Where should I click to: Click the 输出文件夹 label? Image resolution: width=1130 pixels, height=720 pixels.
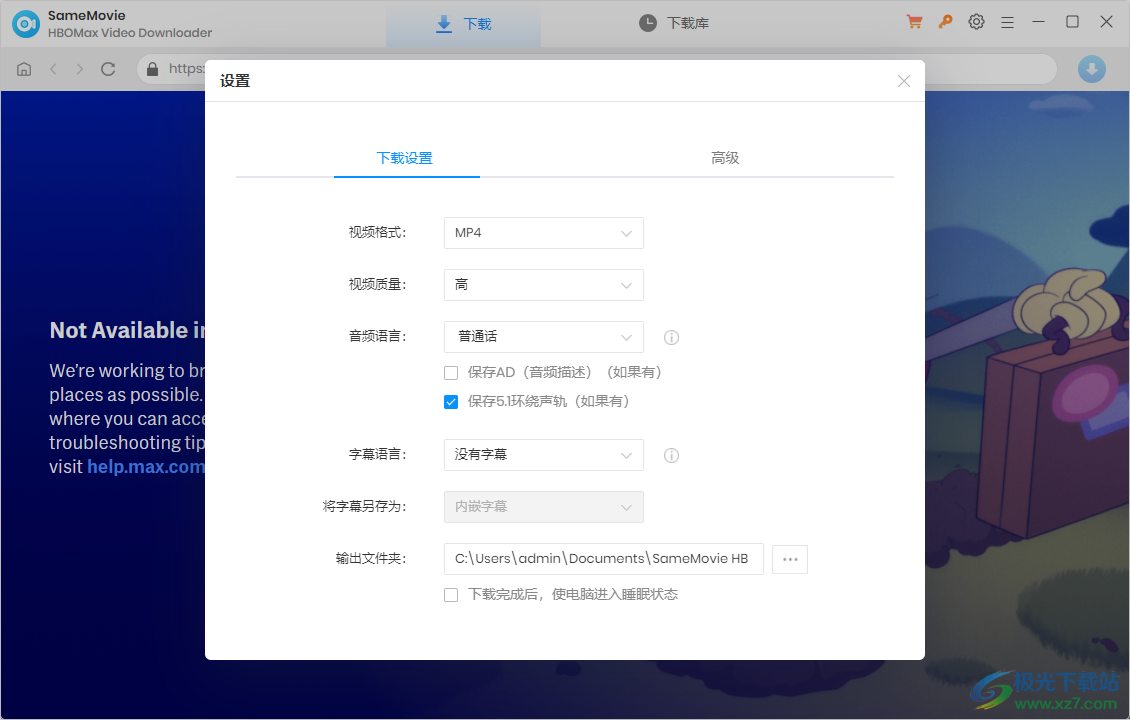(x=371, y=559)
